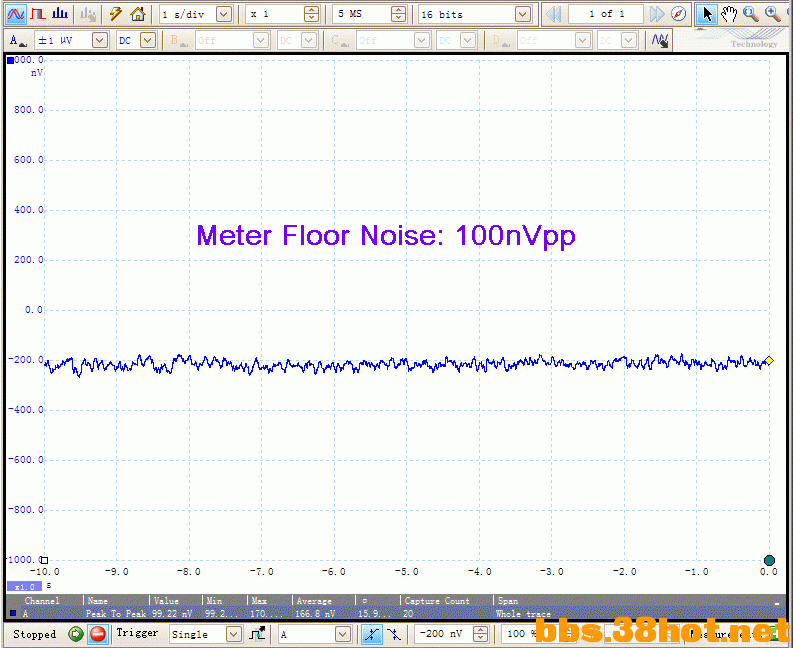
Task: Open Channel D options button
Action: click(501, 40)
